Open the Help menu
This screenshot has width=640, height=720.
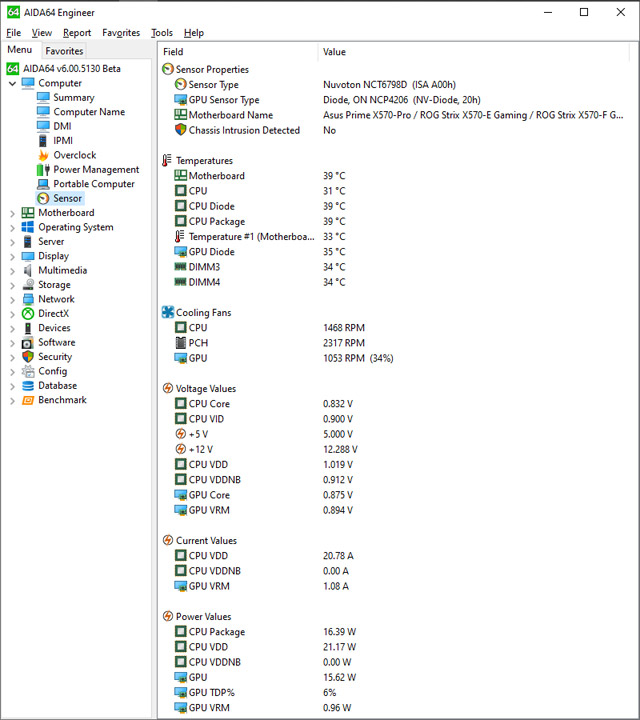(194, 33)
